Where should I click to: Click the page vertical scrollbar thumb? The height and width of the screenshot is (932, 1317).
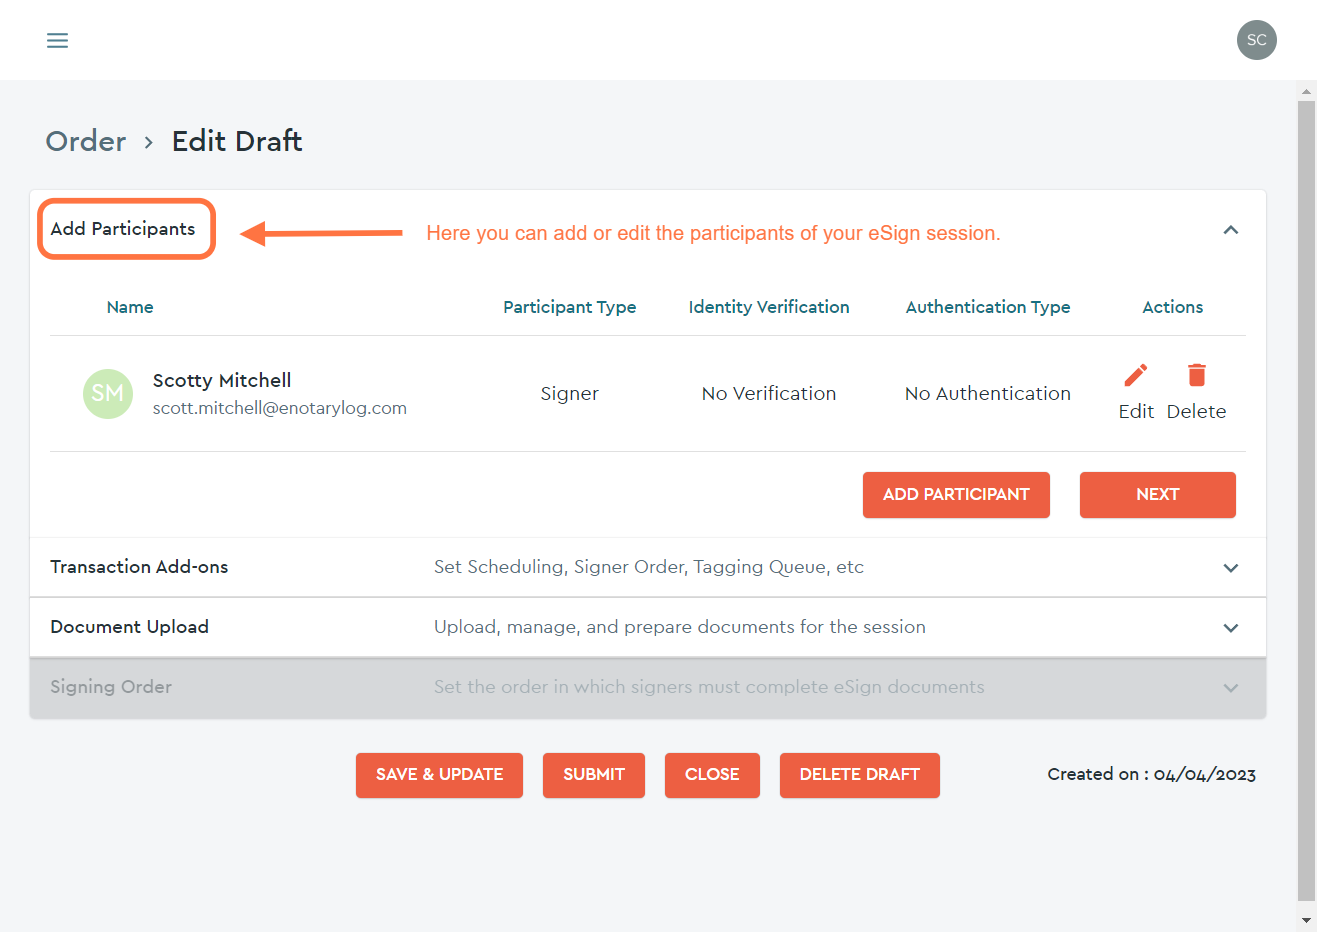(x=1306, y=500)
